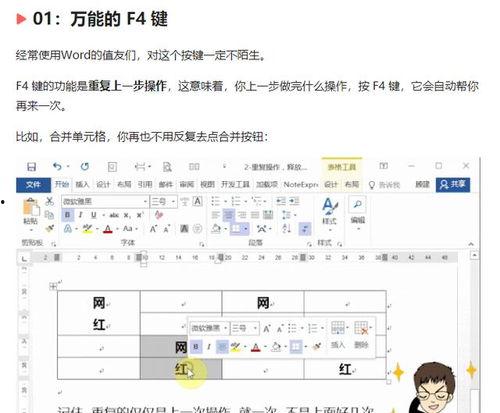Click the 告诉我 Tell Me search box
Screen dimensions: 500x413
click(x=384, y=185)
